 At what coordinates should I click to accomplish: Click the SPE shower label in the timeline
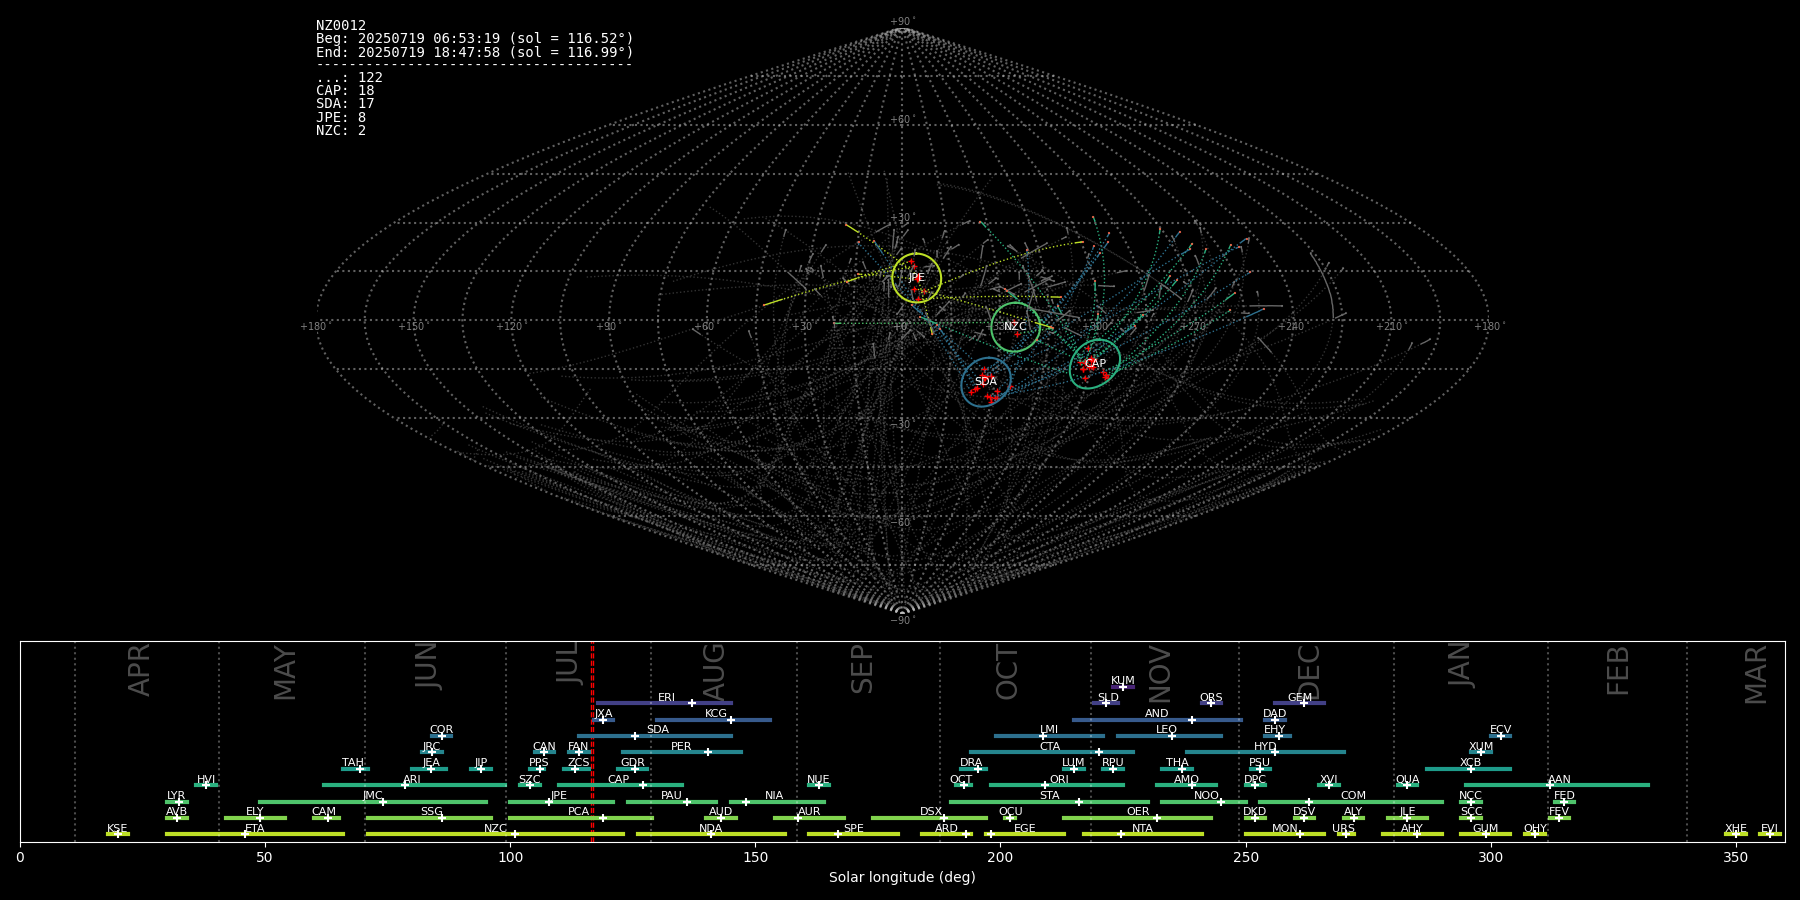click(853, 829)
